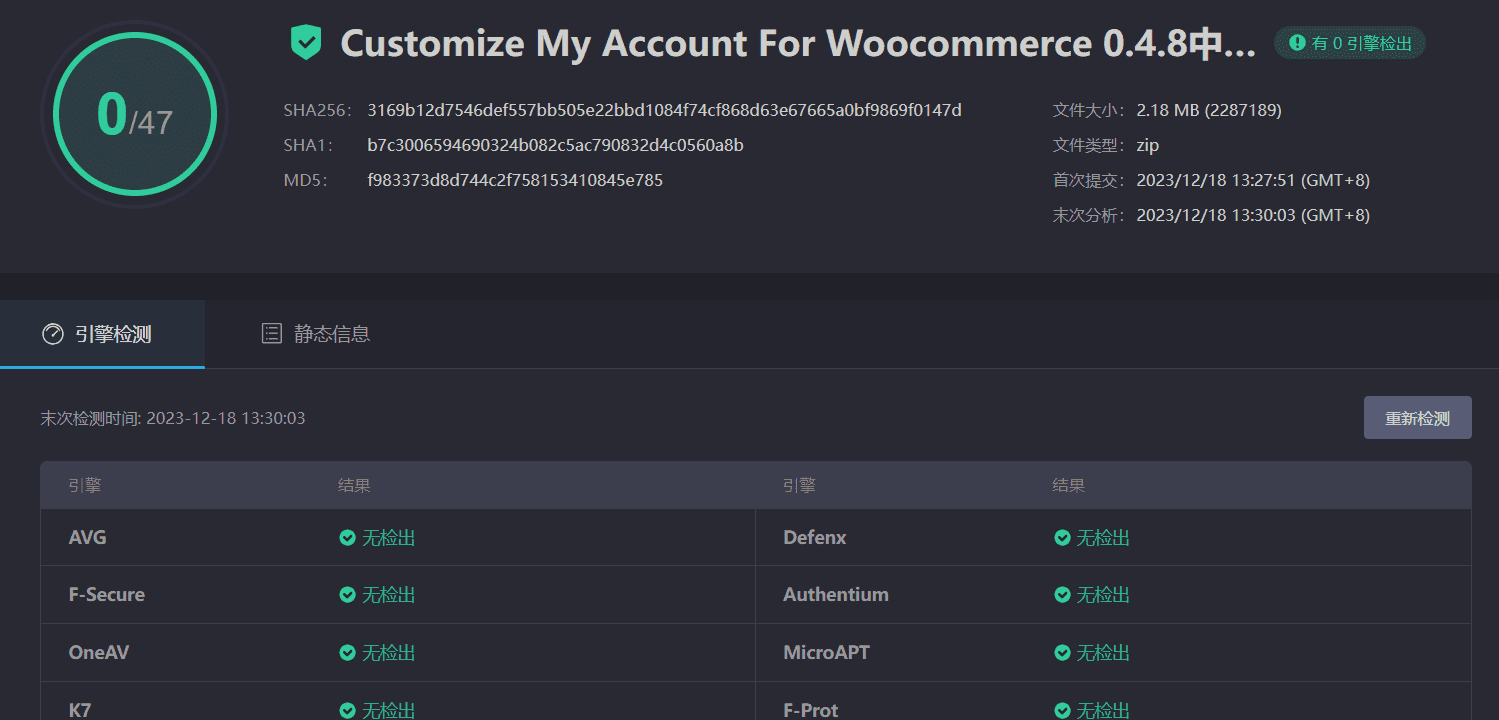Click the F-Secure engine name
This screenshot has height=720, width=1499.
pyautogui.click(x=107, y=595)
